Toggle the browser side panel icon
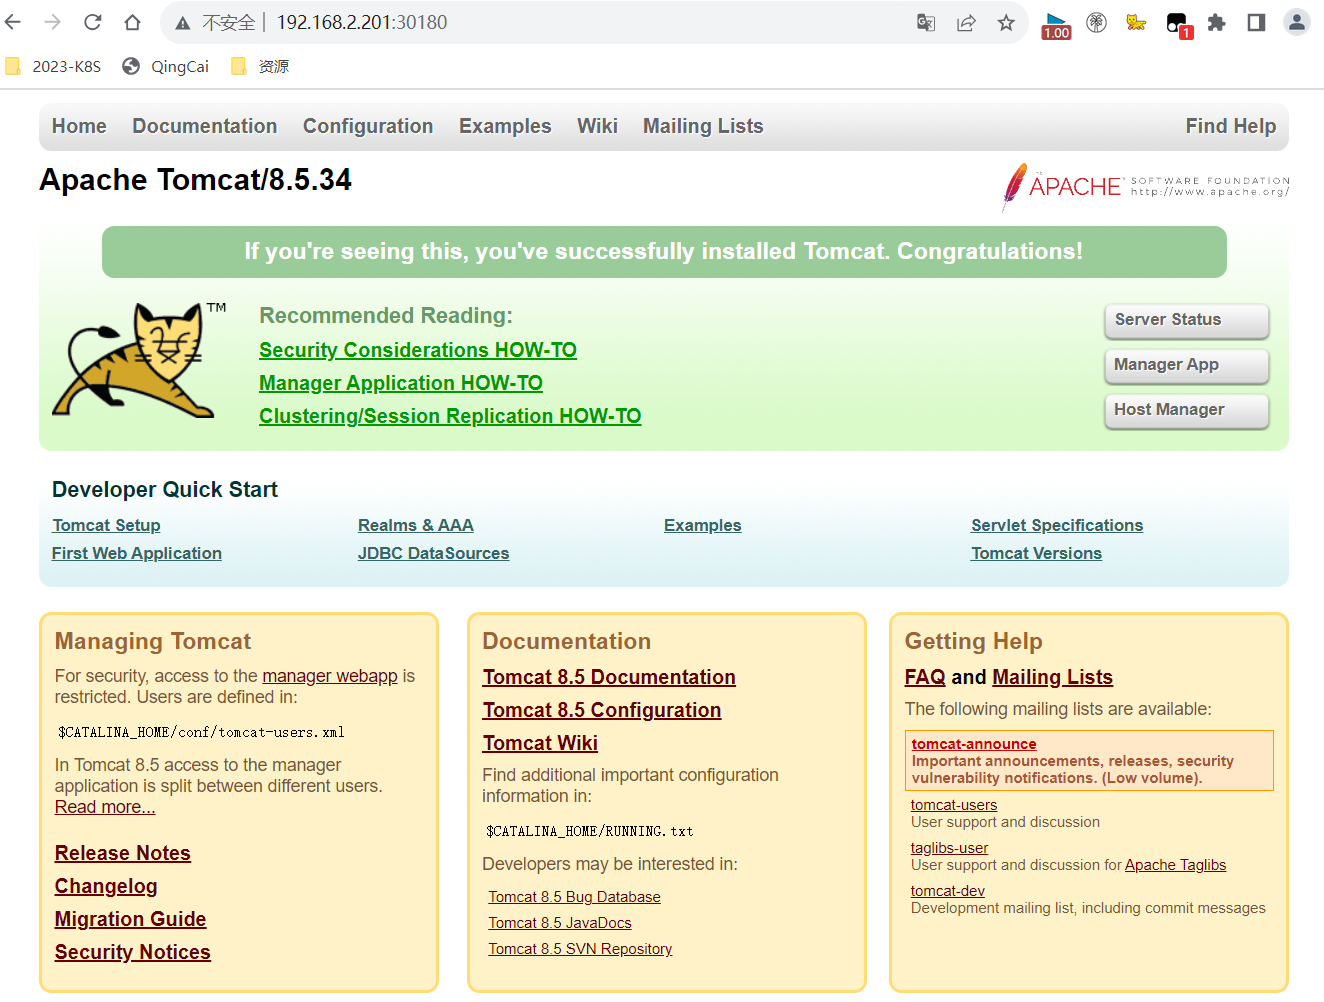 point(1256,22)
